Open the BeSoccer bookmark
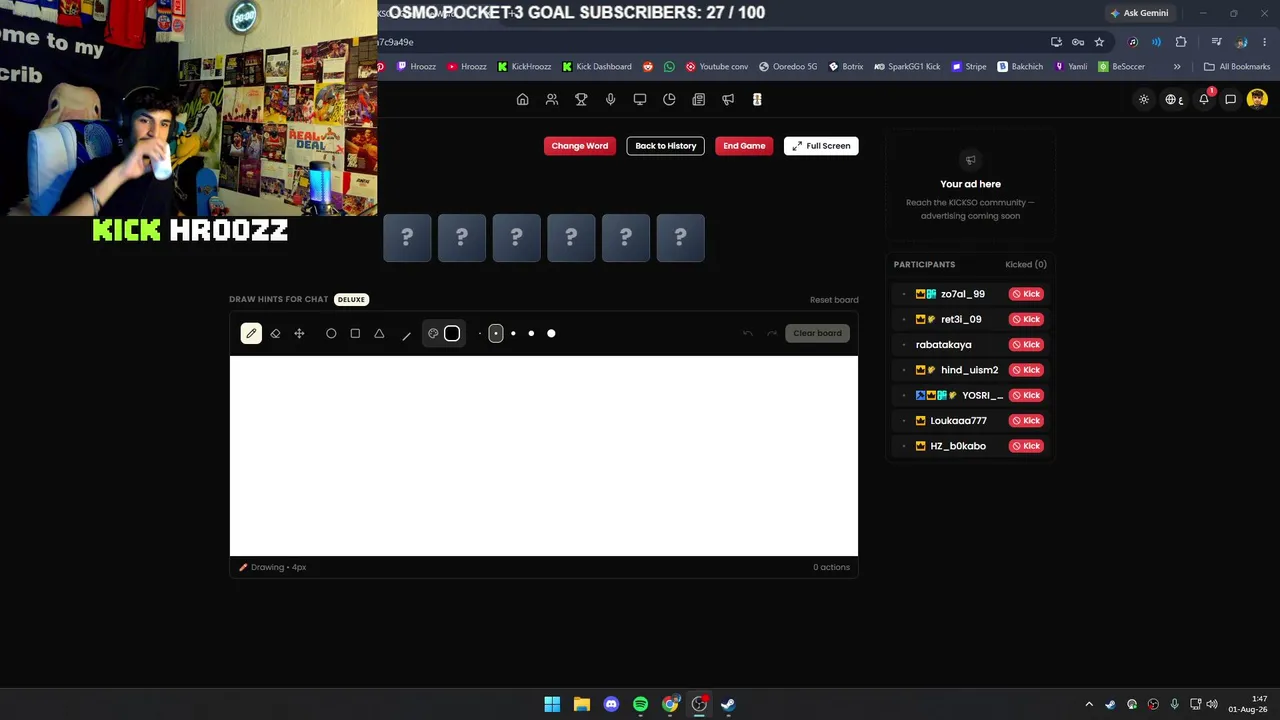Screen dimensions: 1280x720 coord(1121,67)
